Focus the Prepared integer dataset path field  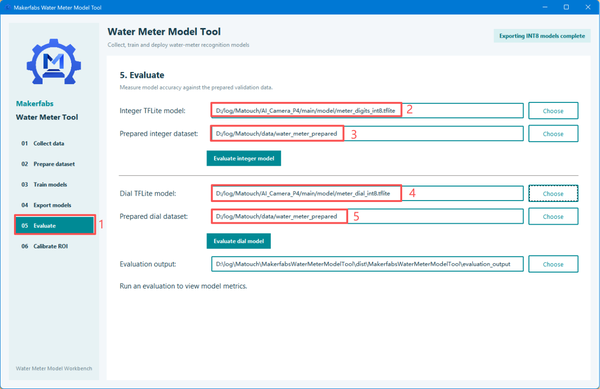tap(367, 133)
